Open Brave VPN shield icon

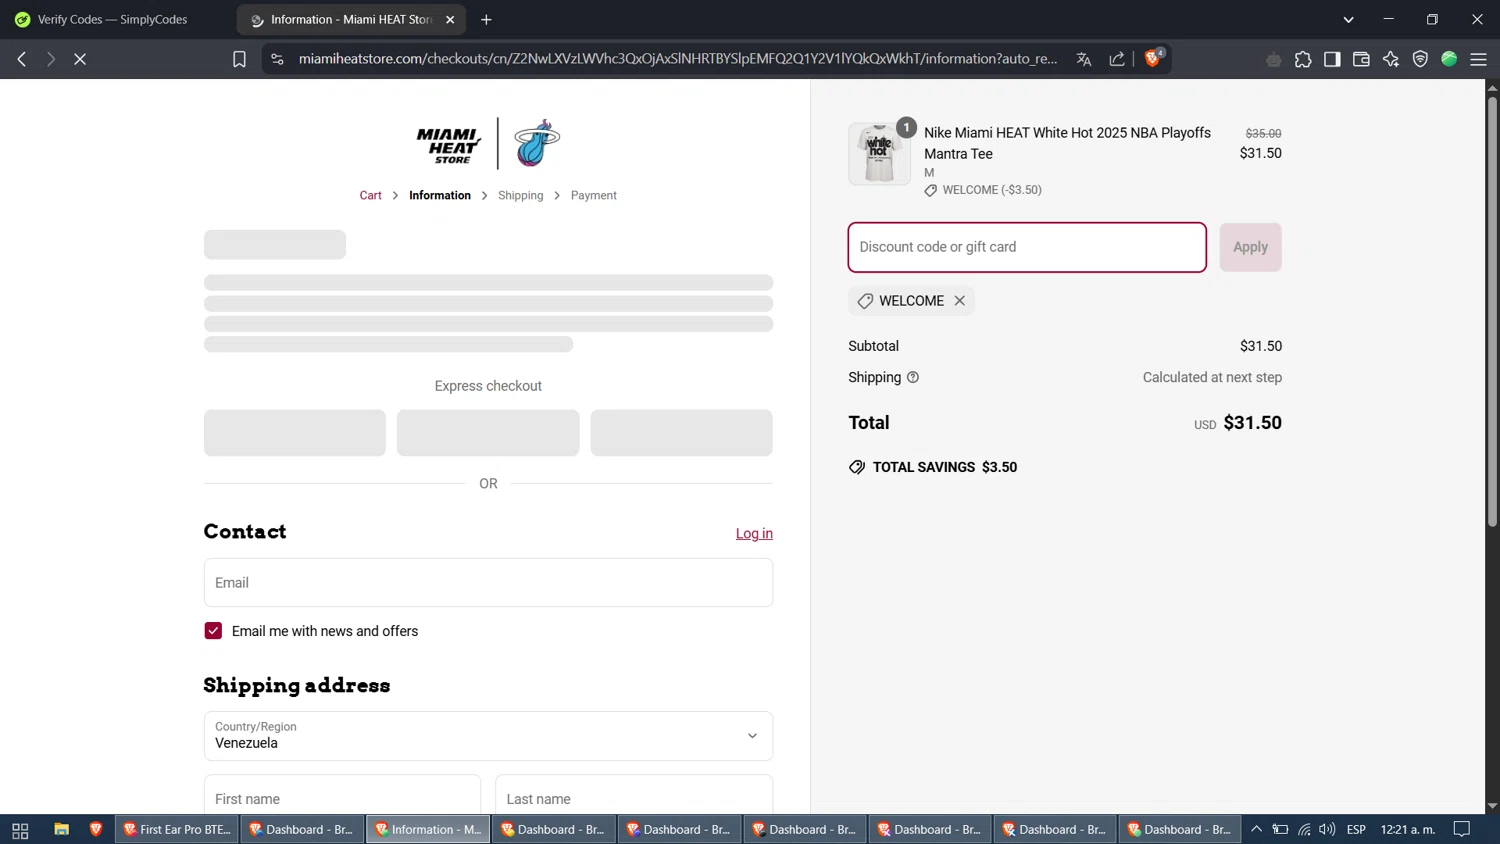pyautogui.click(x=1420, y=59)
